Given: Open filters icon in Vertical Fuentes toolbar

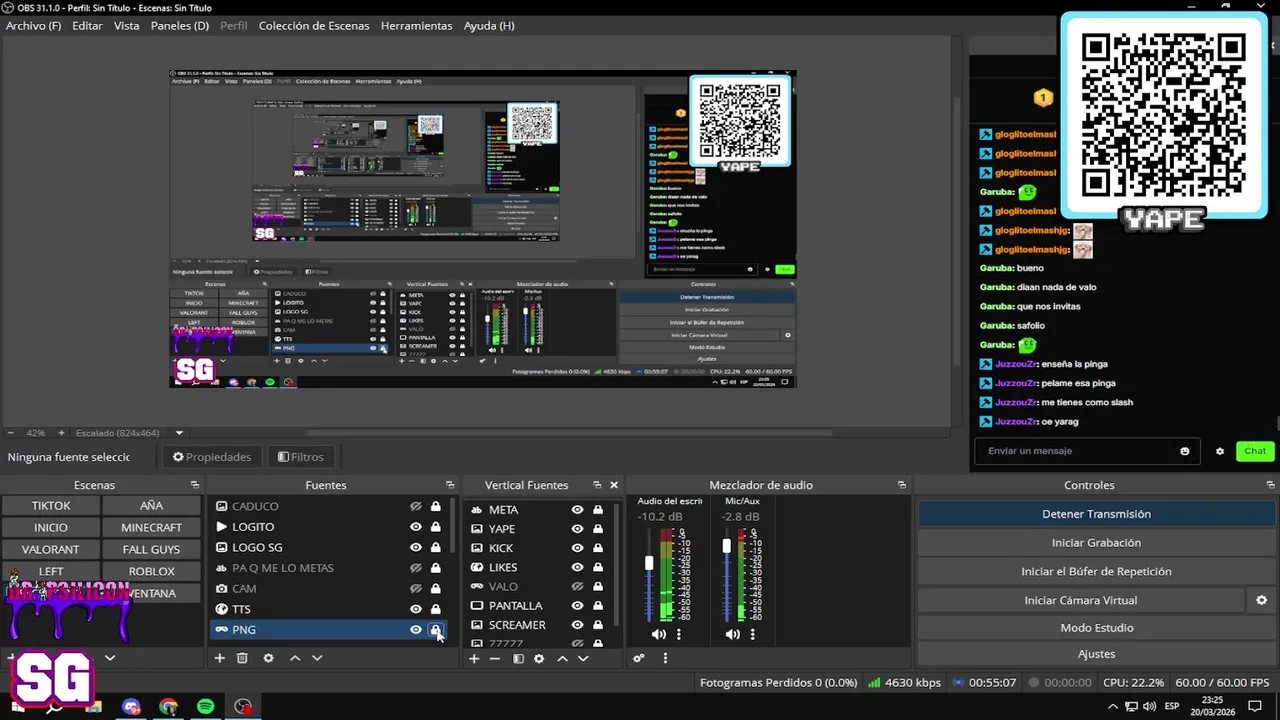Looking at the screenshot, I should coord(518,659).
